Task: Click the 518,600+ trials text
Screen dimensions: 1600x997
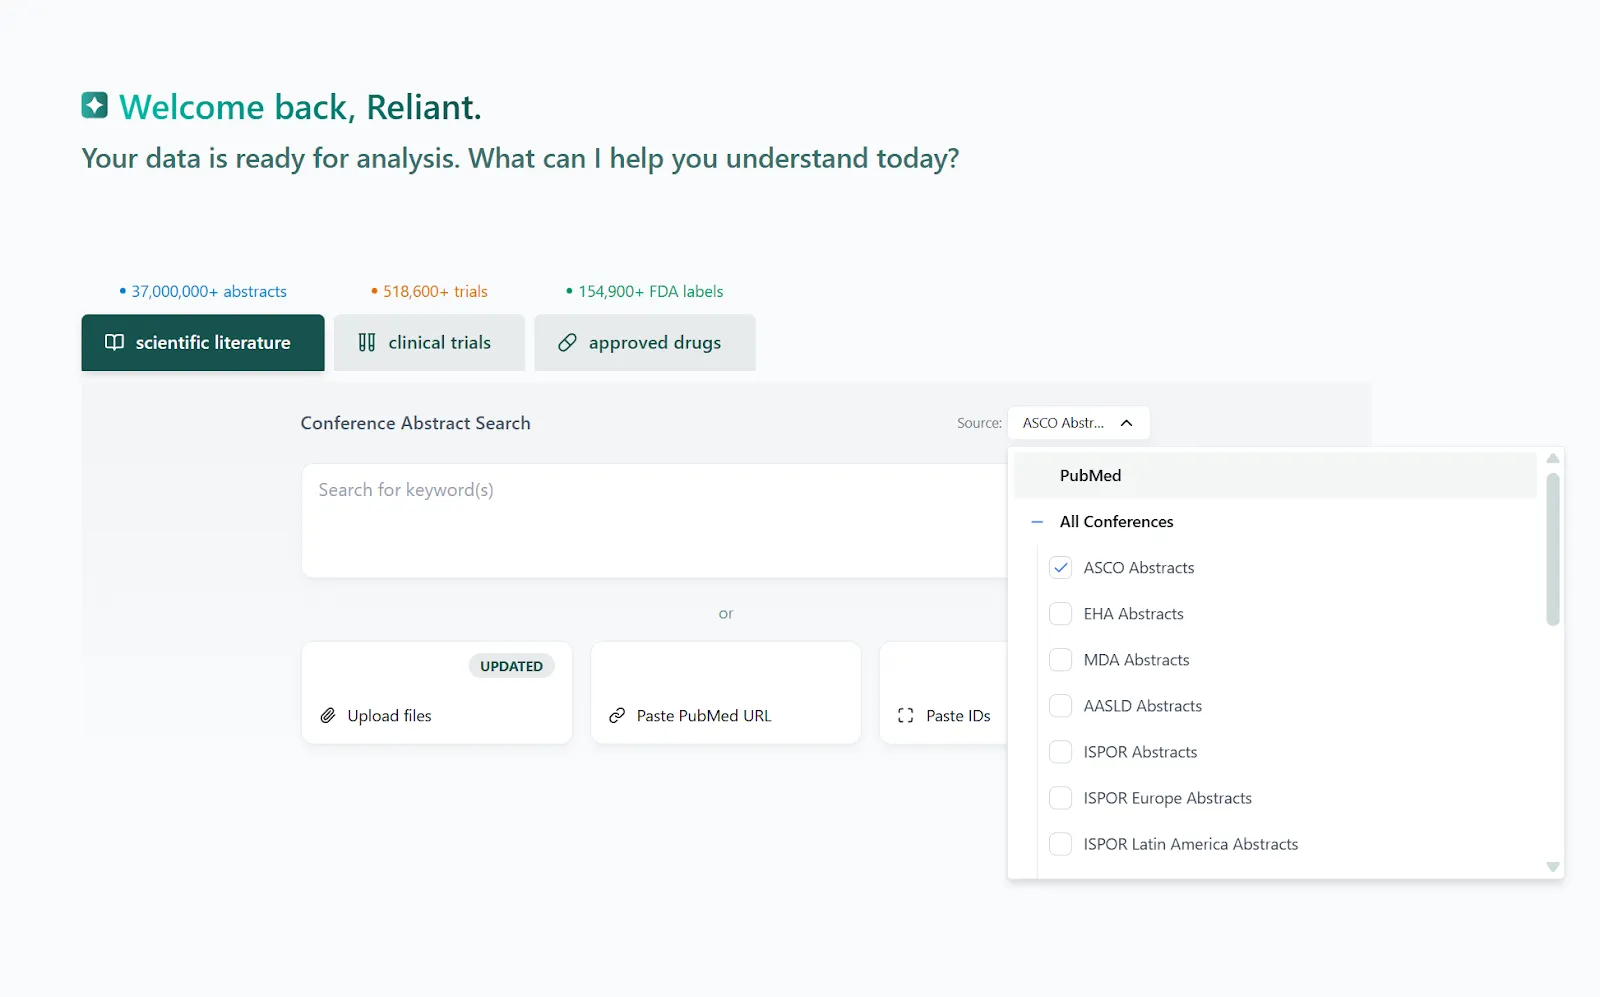Action: pyautogui.click(x=435, y=292)
